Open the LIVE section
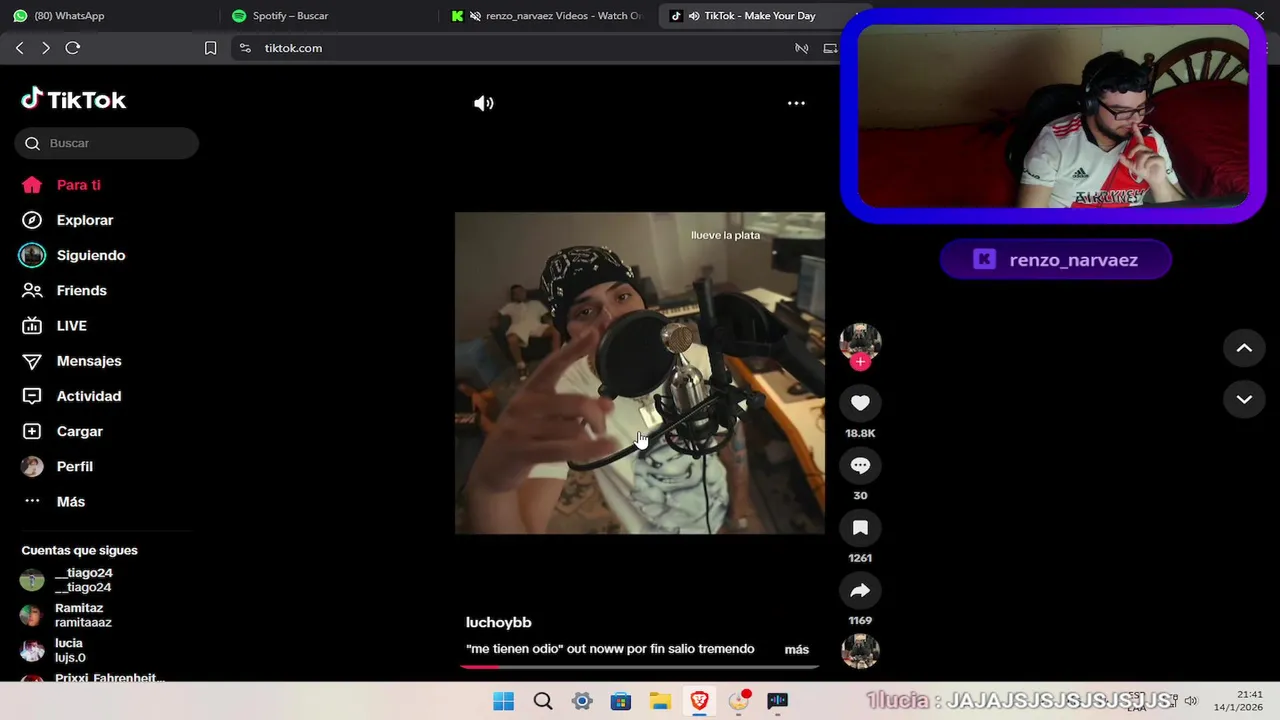The height and width of the screenshot is (720, 1280). coord(55,326)
